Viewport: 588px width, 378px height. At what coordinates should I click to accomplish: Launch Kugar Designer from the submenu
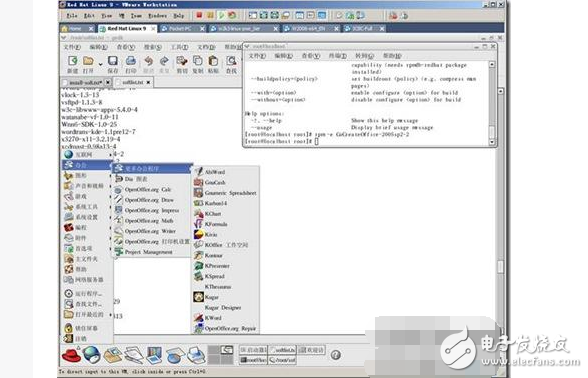225,308
